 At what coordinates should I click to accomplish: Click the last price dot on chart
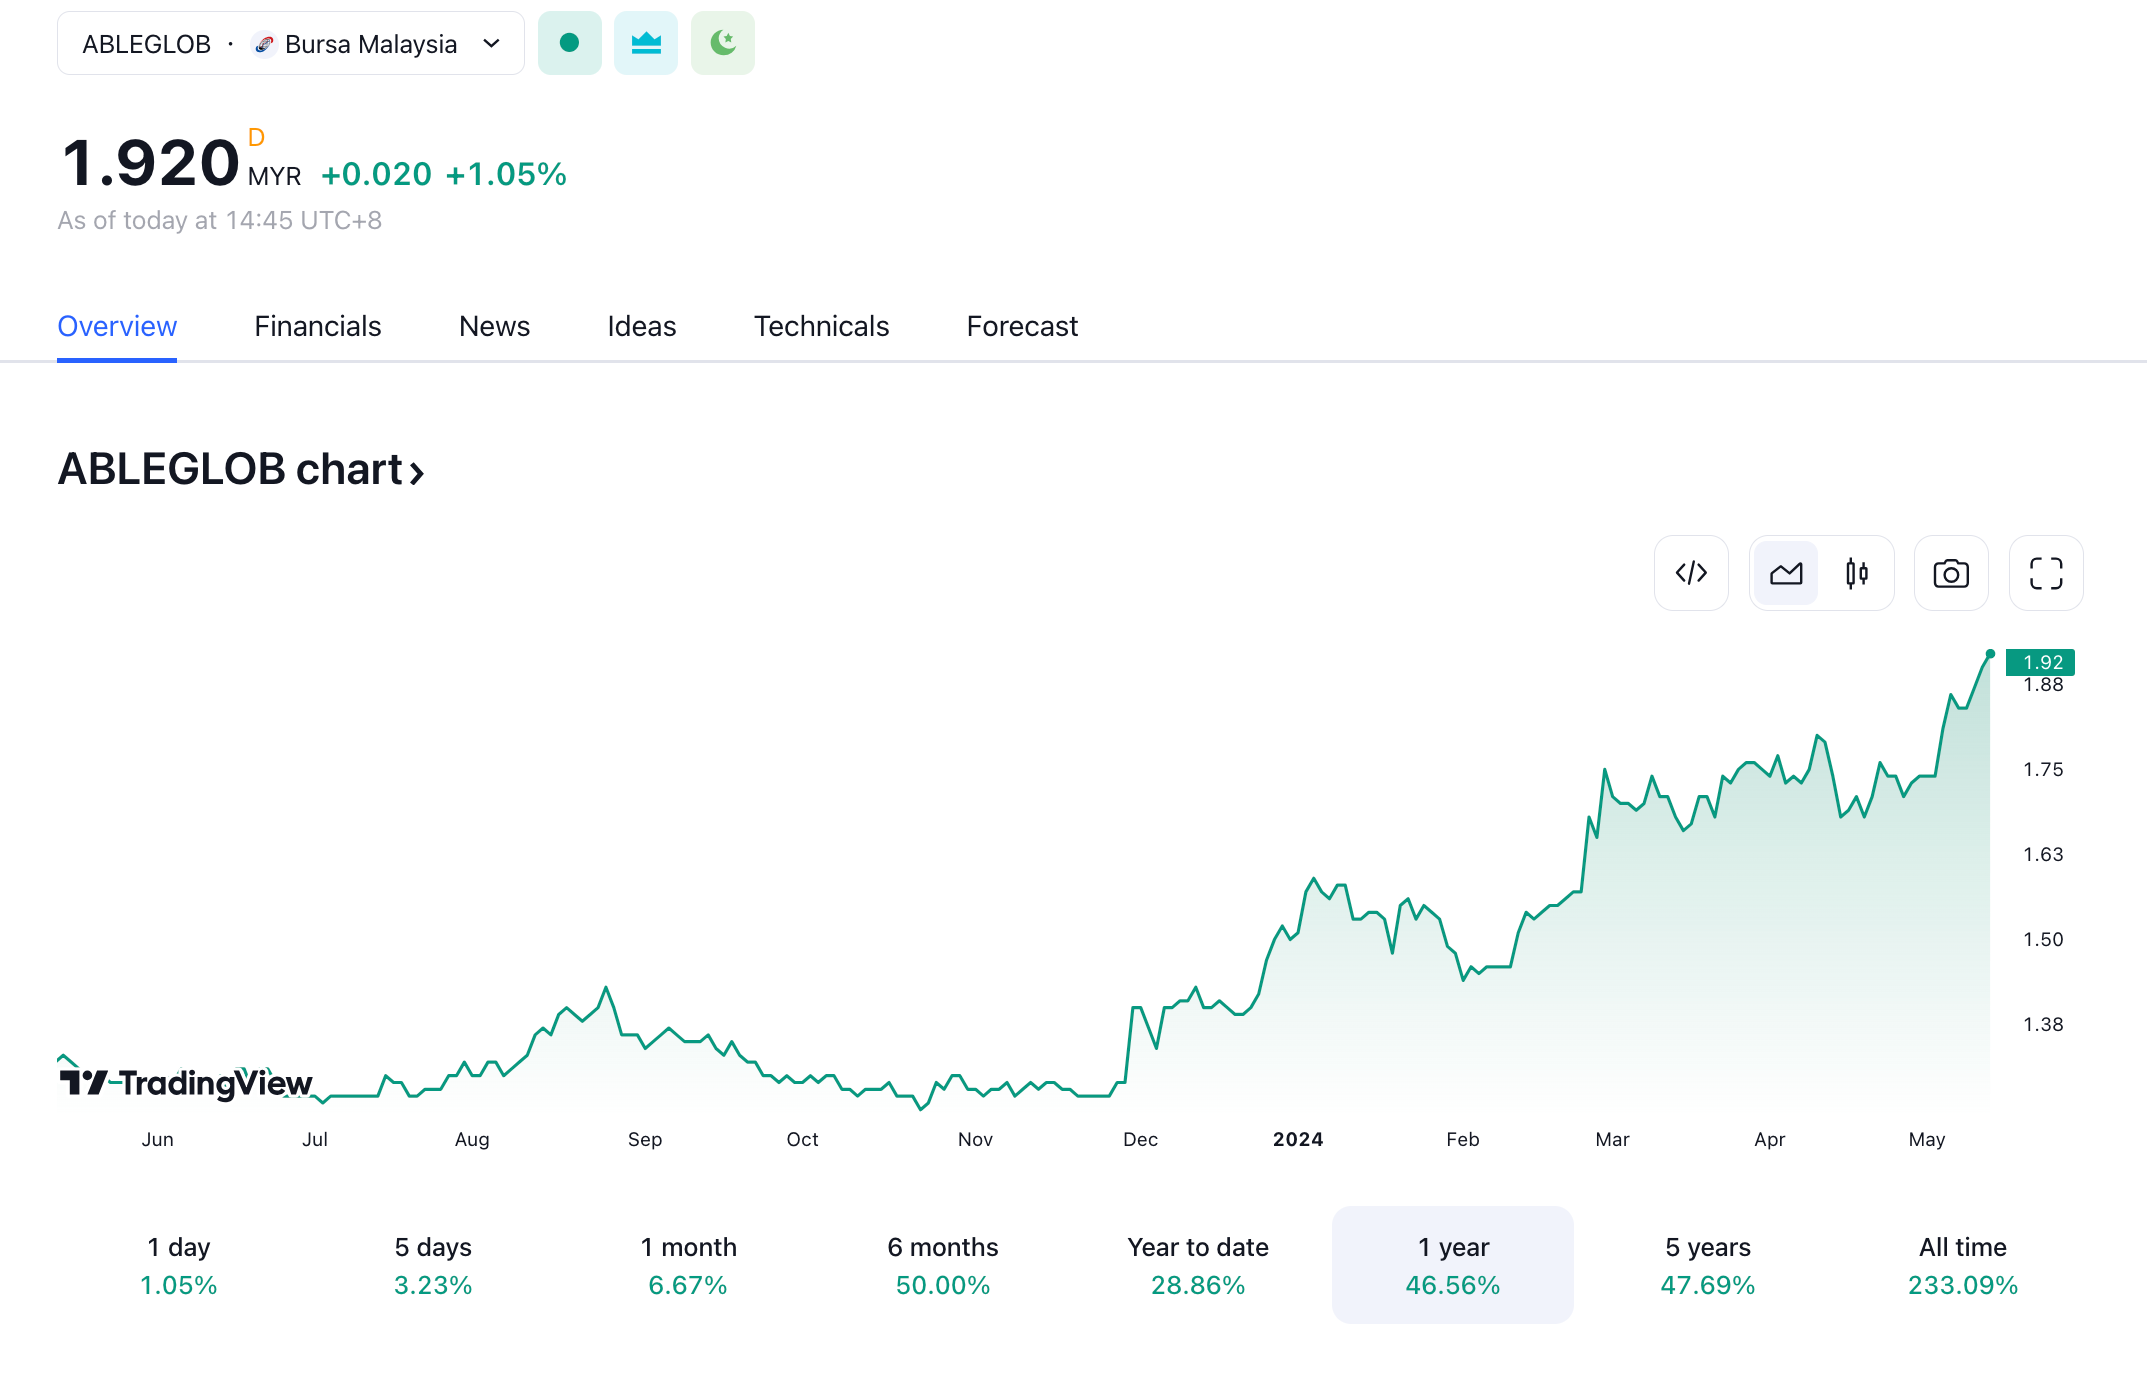click(1990, 654)
